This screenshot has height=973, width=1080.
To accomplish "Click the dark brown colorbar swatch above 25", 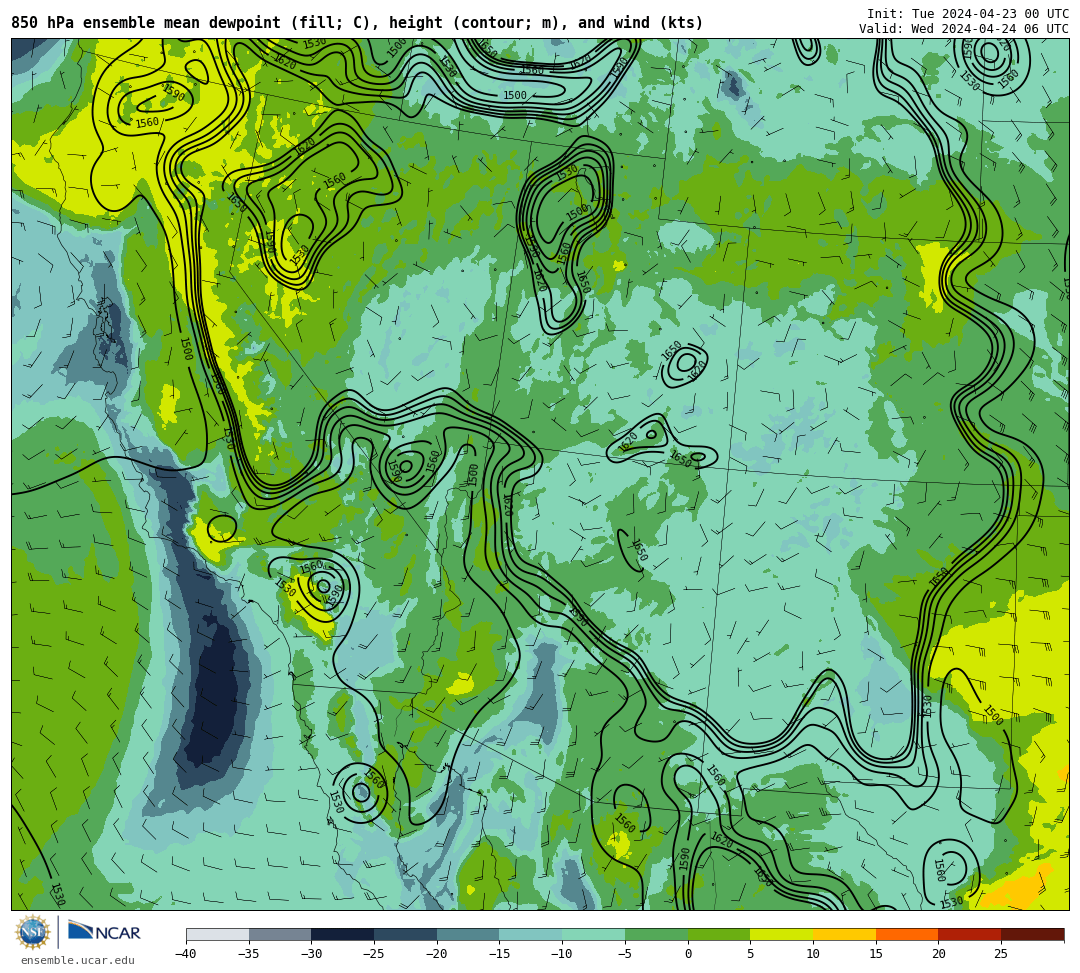I will tap(1032, 934).
